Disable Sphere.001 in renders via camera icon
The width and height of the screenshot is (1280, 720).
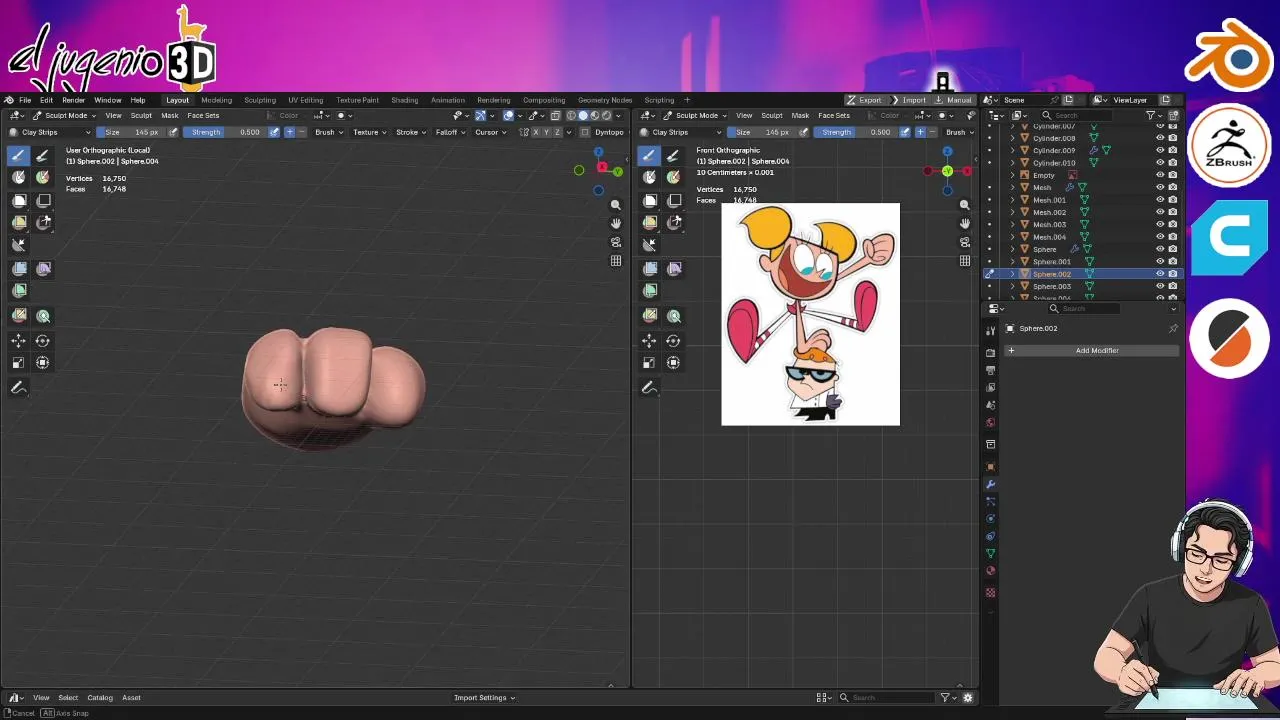[1172, 262]
